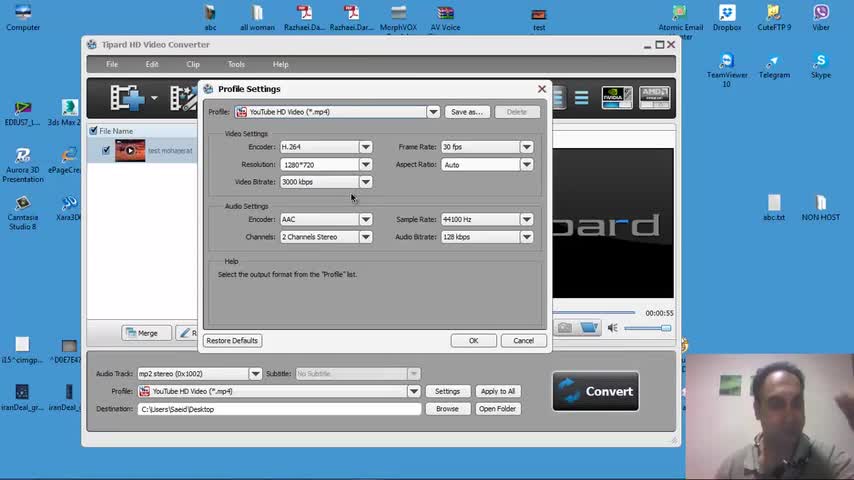
Task: Expand the Frame Rate dropdown
Action: [526, 147]
